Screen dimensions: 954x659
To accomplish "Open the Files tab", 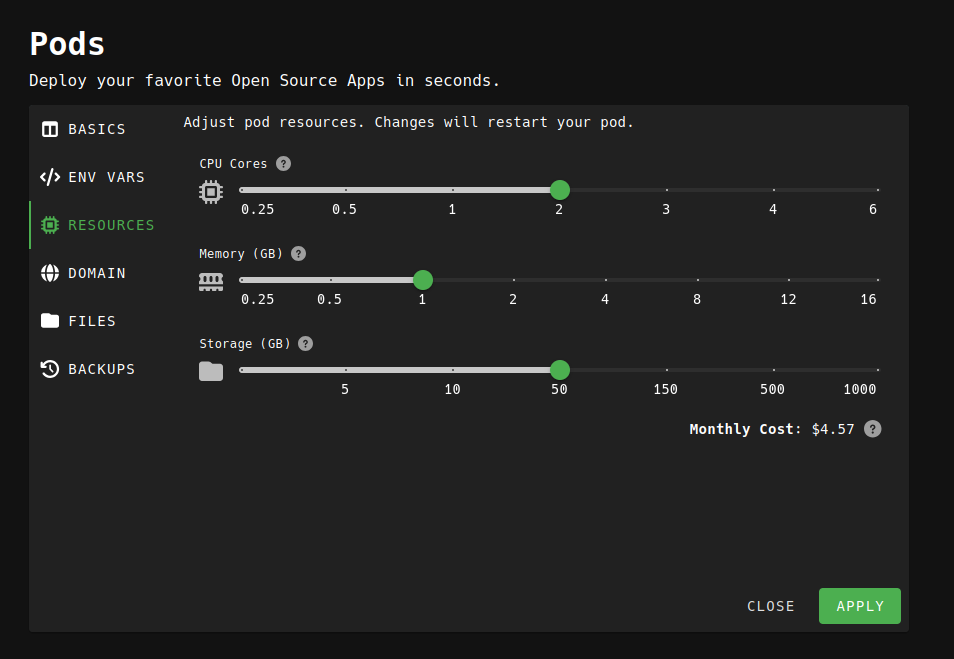I will 92,321.
